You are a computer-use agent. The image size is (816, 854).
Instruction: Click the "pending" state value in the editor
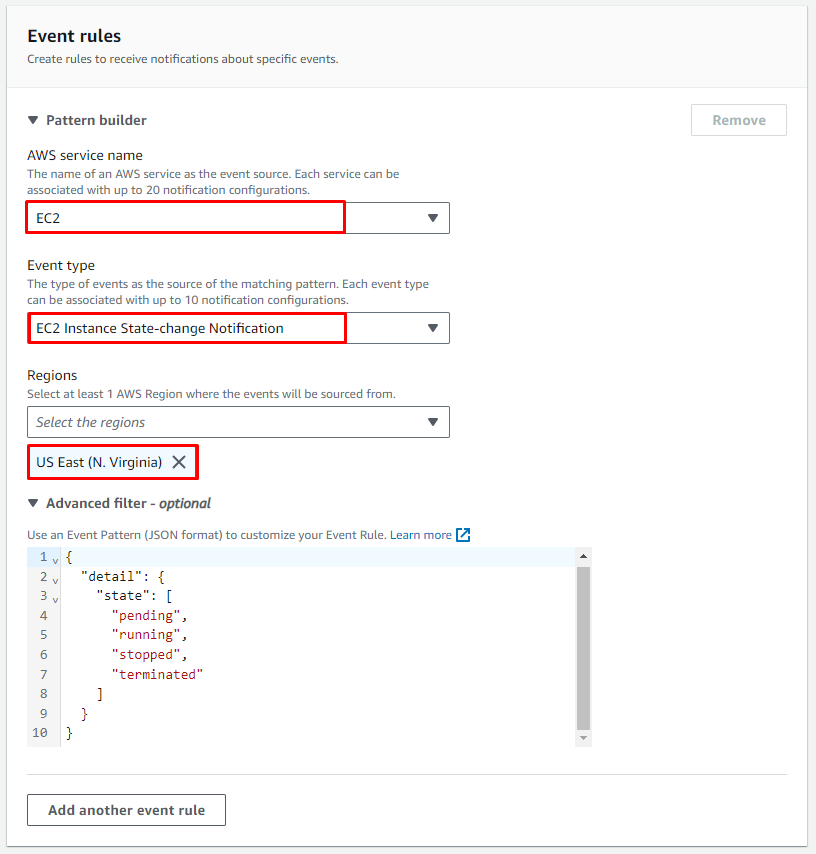[150, 616]
